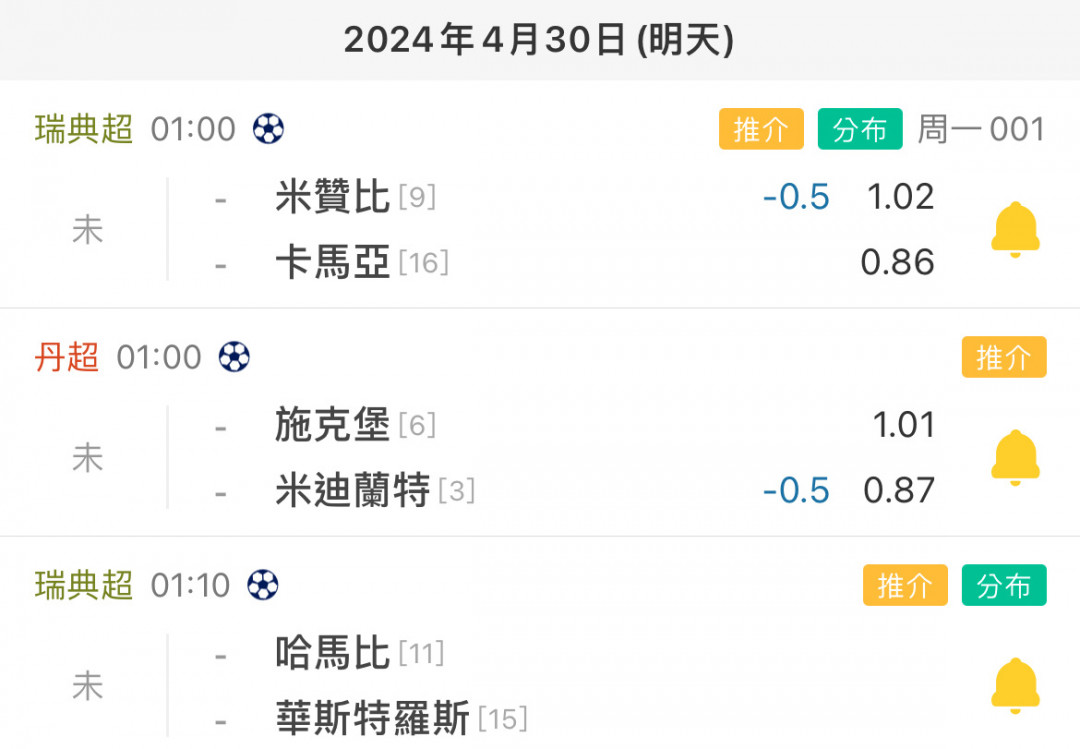Click the 0.87 odds for 米迪蘭特
Viewport: 1080px width, 749px height.
point(899,491)
